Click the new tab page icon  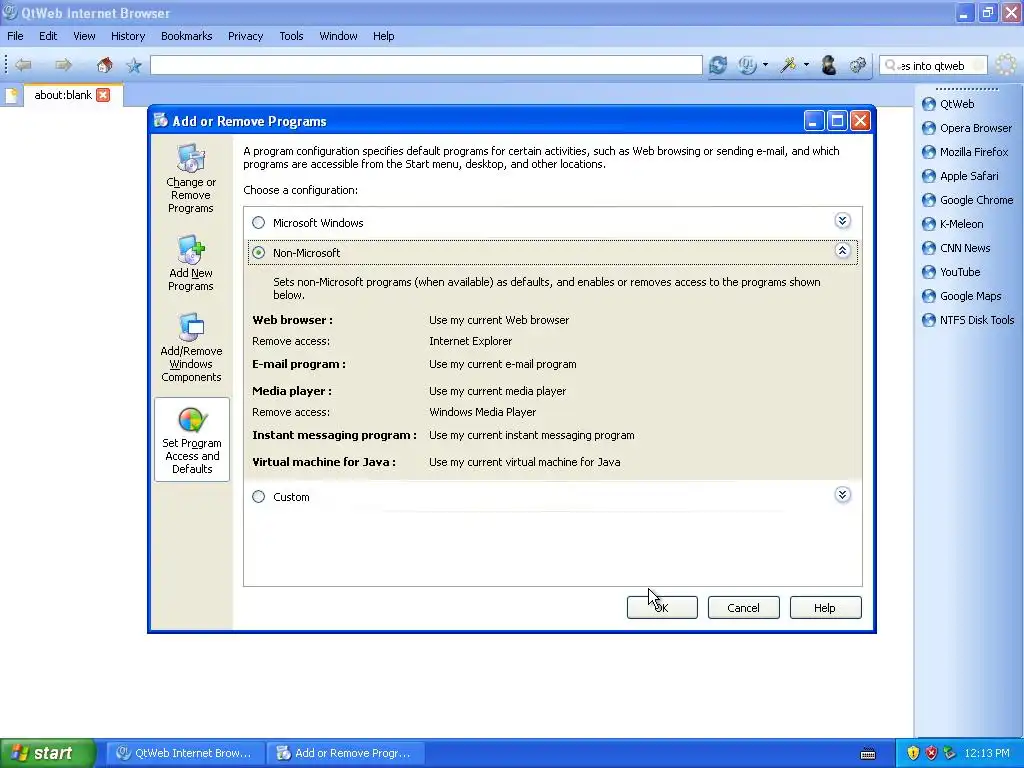11,95
